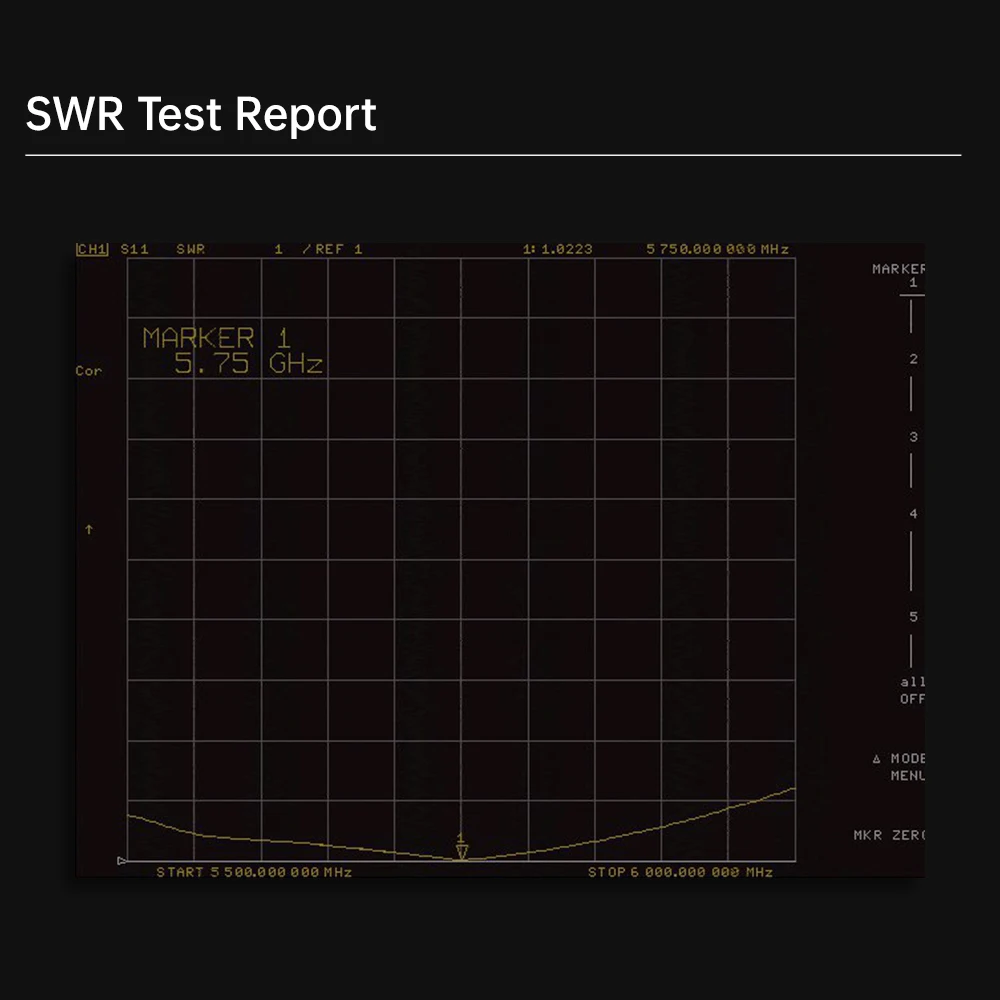Click the up arrow indicator left of graph

[88, 529]
